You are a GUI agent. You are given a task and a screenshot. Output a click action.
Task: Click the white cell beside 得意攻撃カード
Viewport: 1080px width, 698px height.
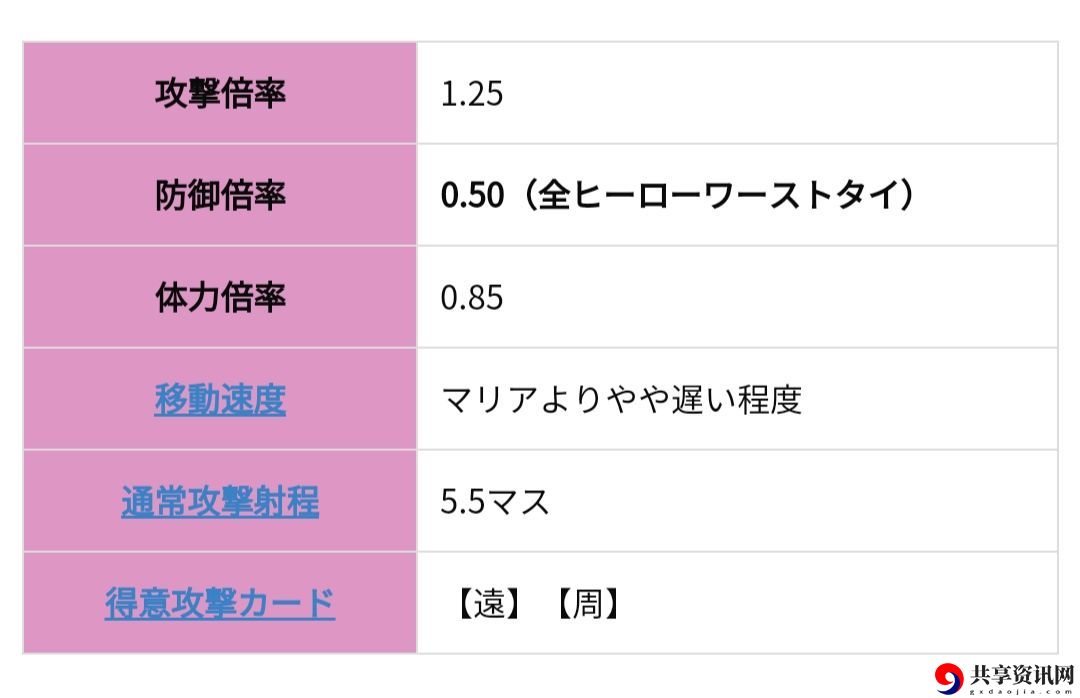737,603
